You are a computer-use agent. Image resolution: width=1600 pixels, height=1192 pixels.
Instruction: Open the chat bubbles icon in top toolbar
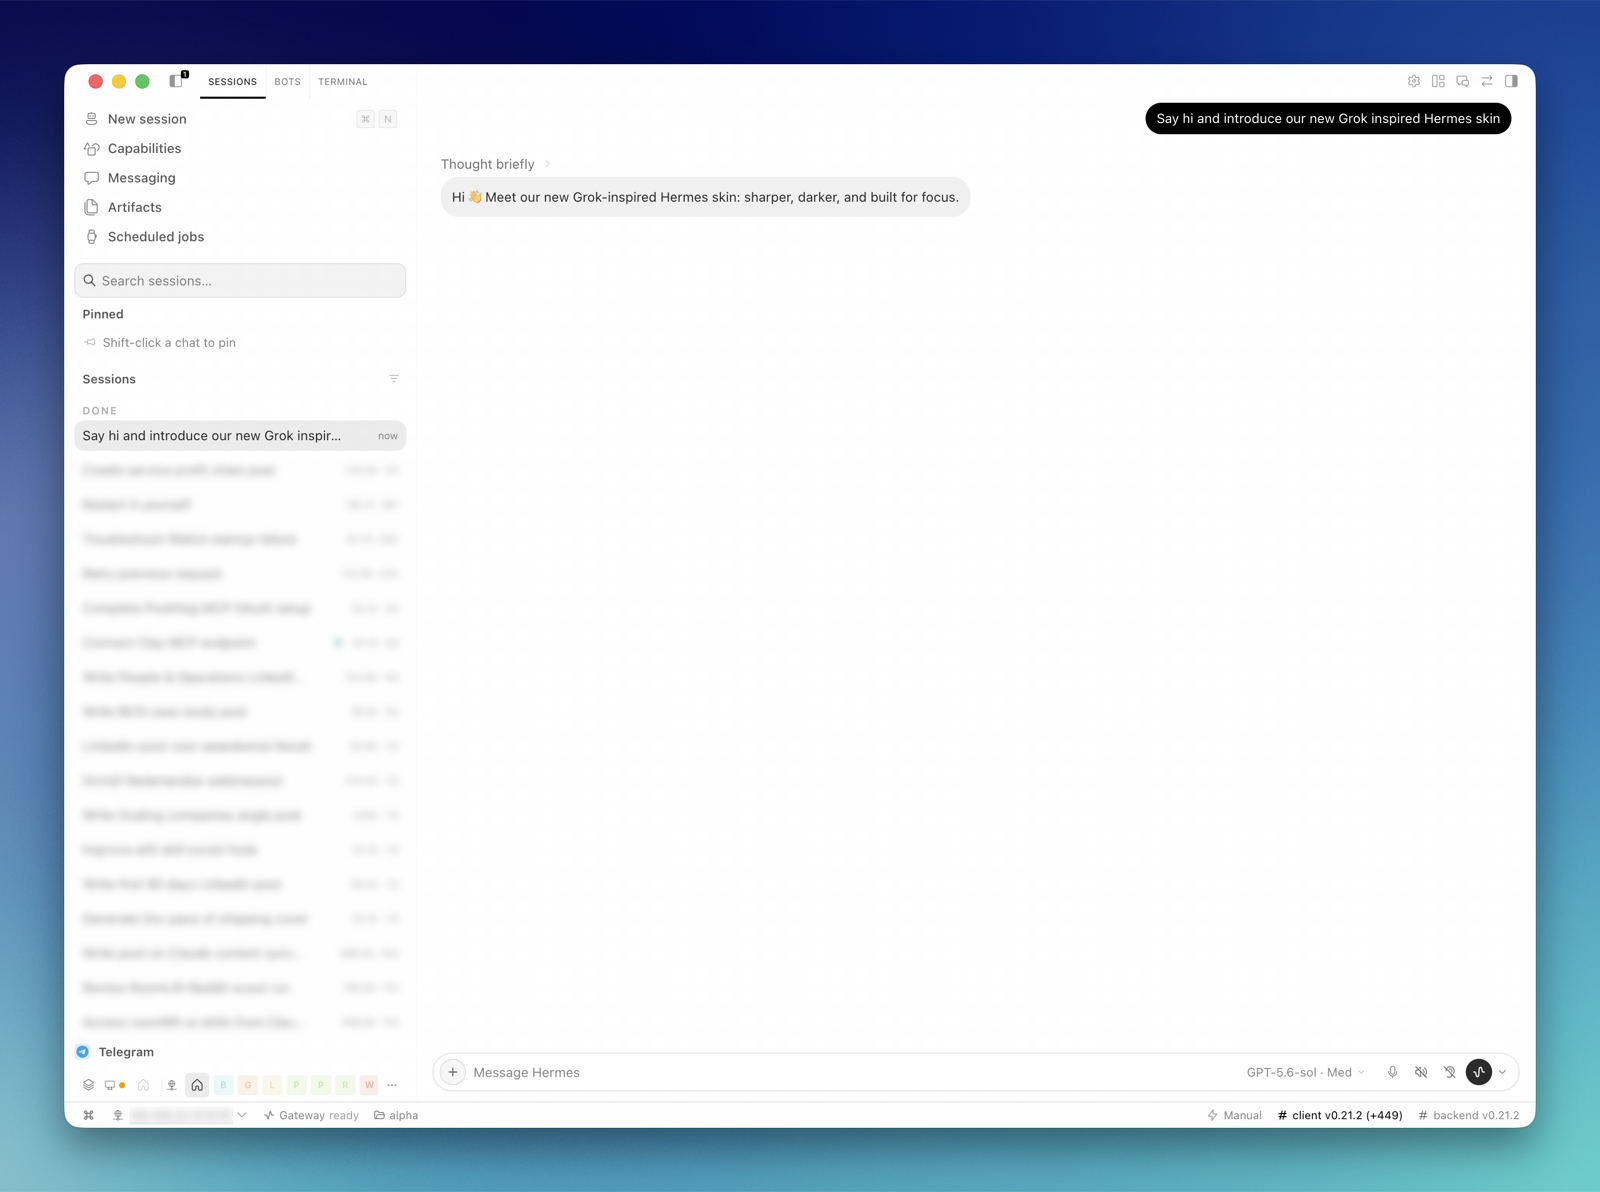point(1463,81)
